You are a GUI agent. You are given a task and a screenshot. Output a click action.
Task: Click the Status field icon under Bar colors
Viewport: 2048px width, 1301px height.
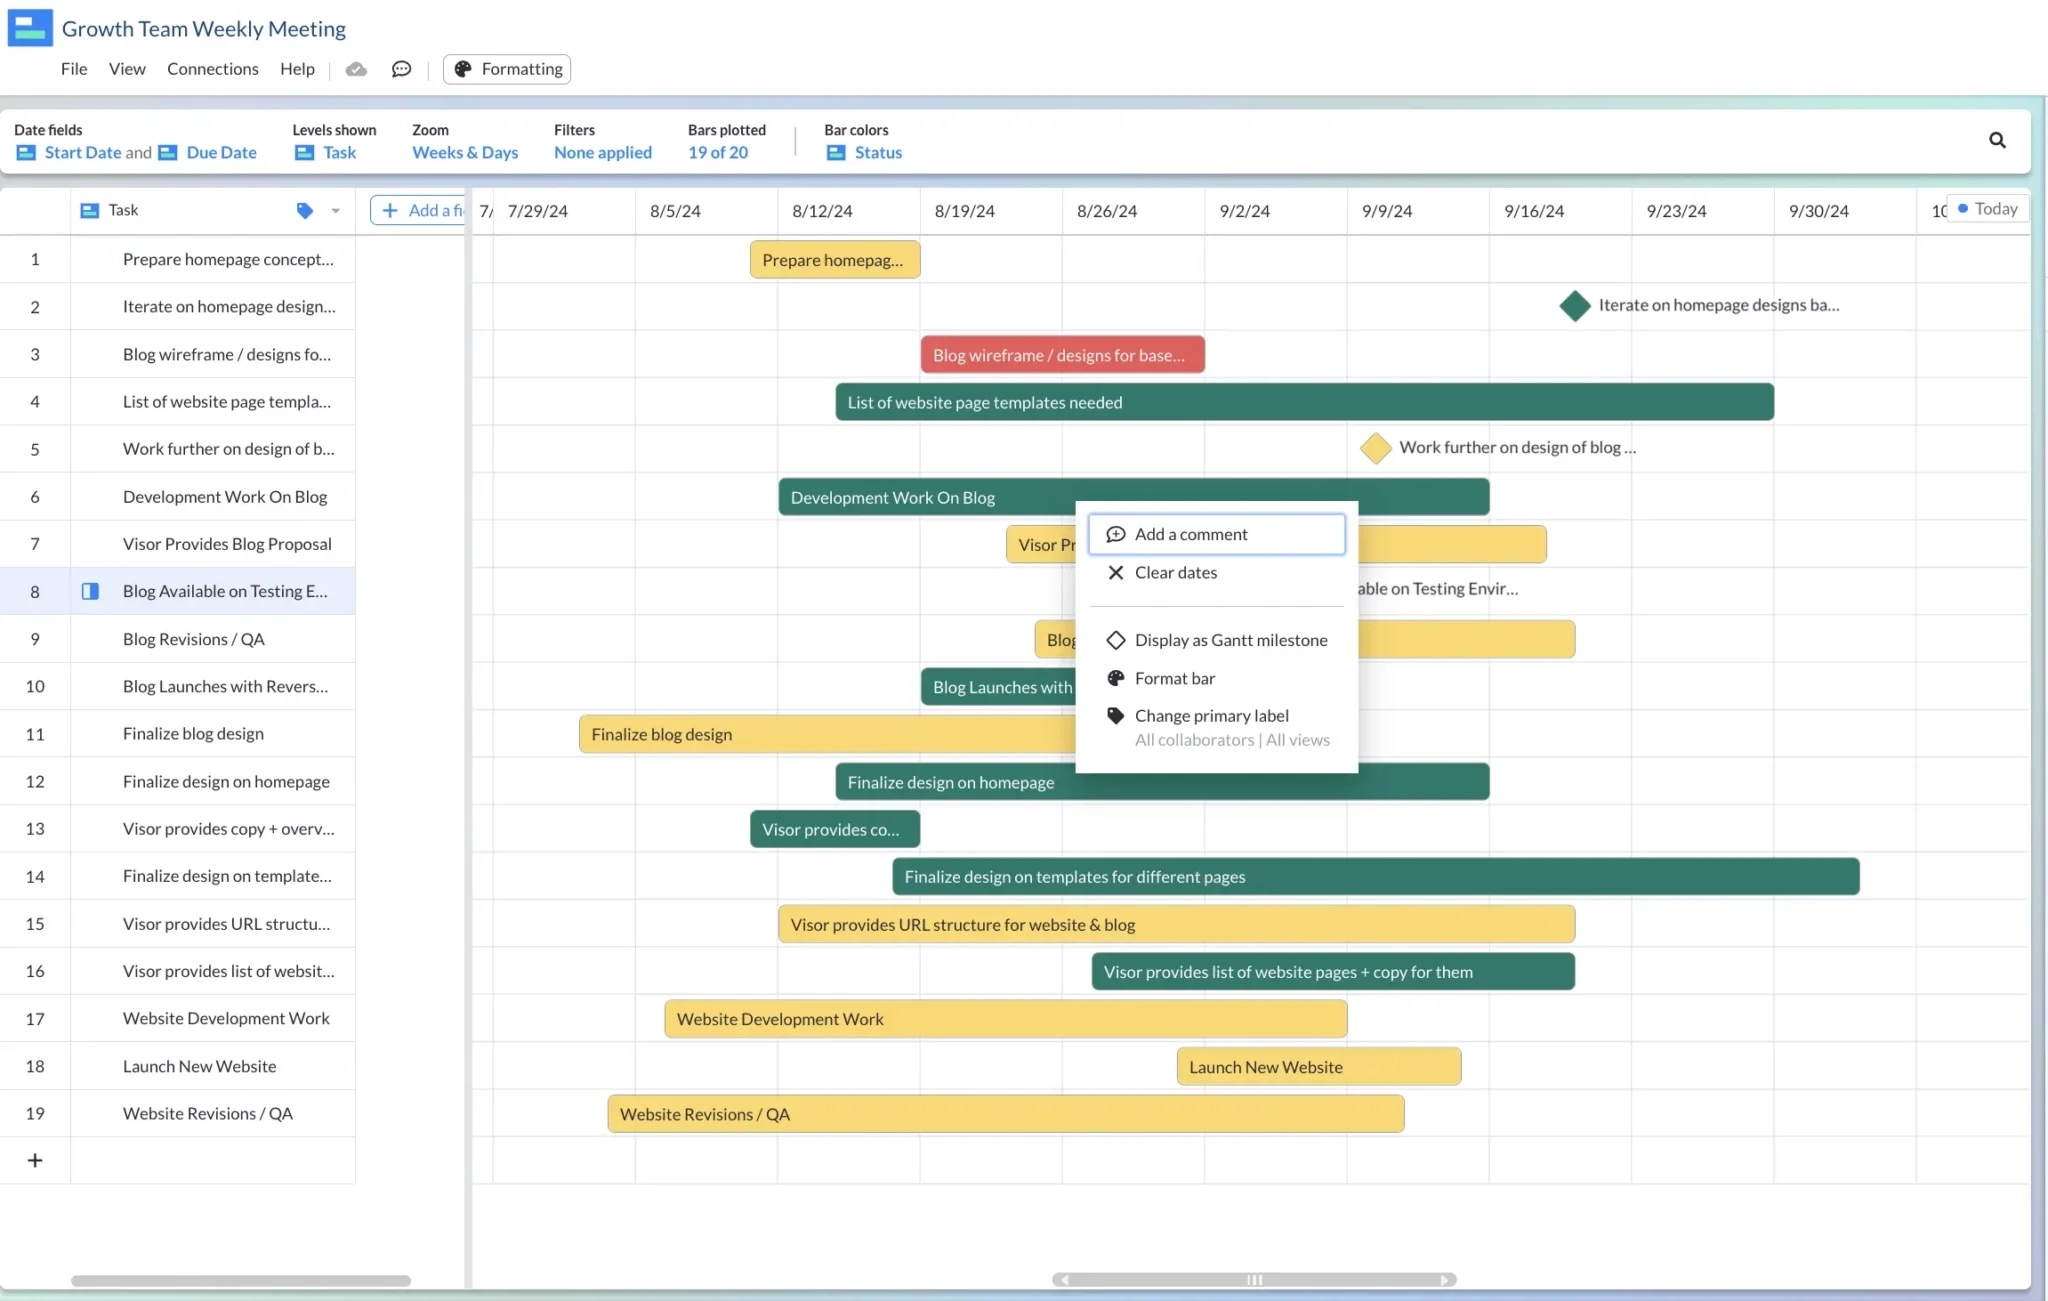click(835, 152)
